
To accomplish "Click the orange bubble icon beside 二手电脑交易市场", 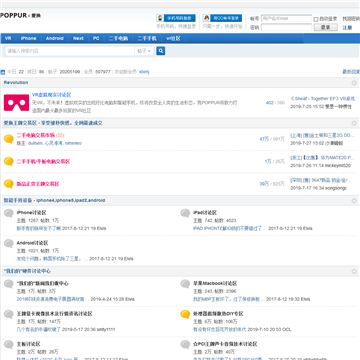I will (x=9, y=139).
